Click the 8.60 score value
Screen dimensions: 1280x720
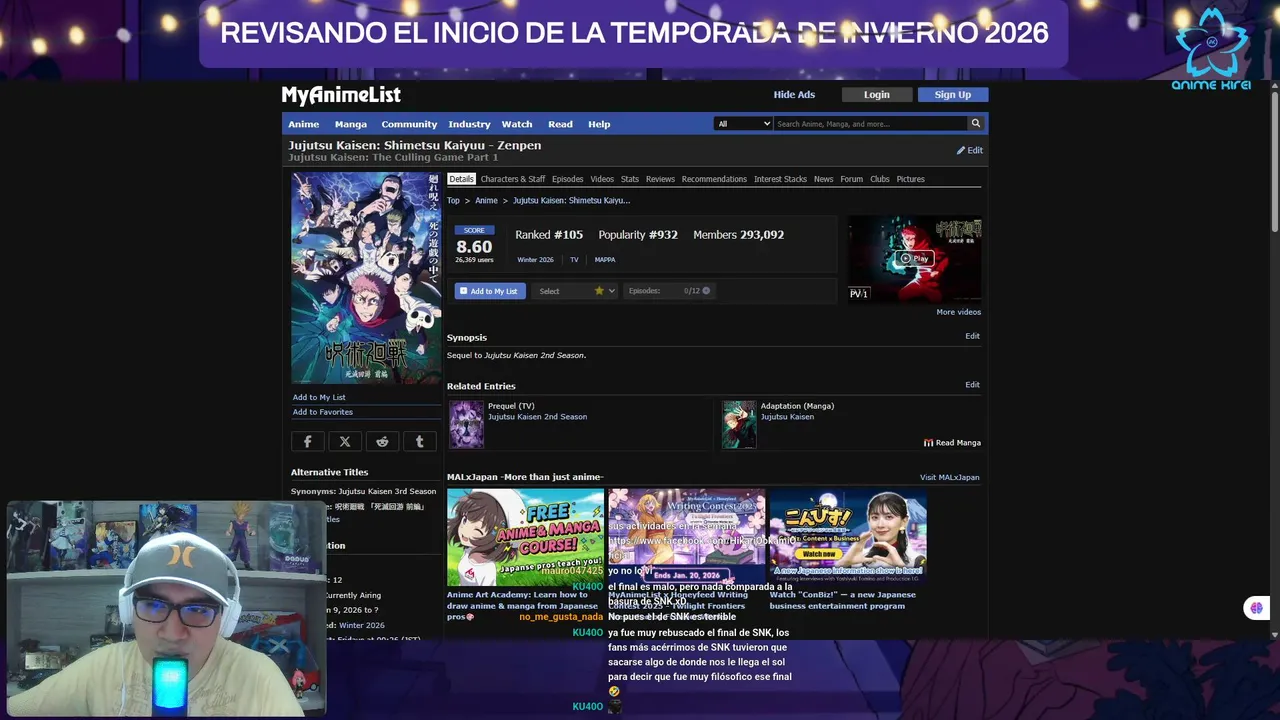474,247
